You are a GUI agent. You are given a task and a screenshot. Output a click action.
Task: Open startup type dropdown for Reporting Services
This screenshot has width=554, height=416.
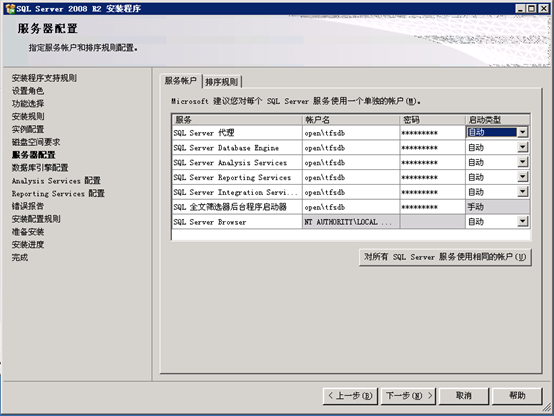tap(522, 177)
